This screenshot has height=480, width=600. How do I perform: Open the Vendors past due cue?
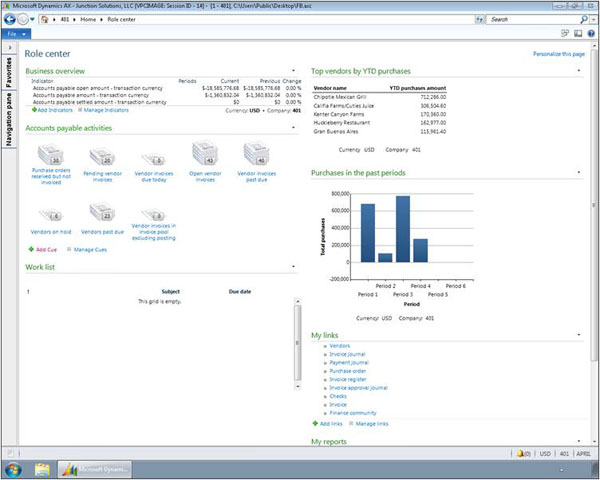[x=102, y=218]
